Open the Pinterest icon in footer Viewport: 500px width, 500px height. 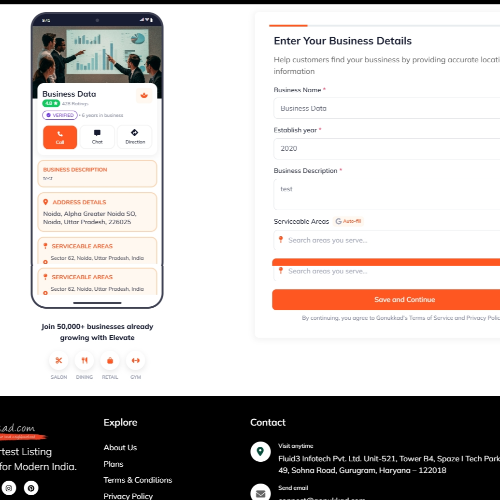point(31,488)
